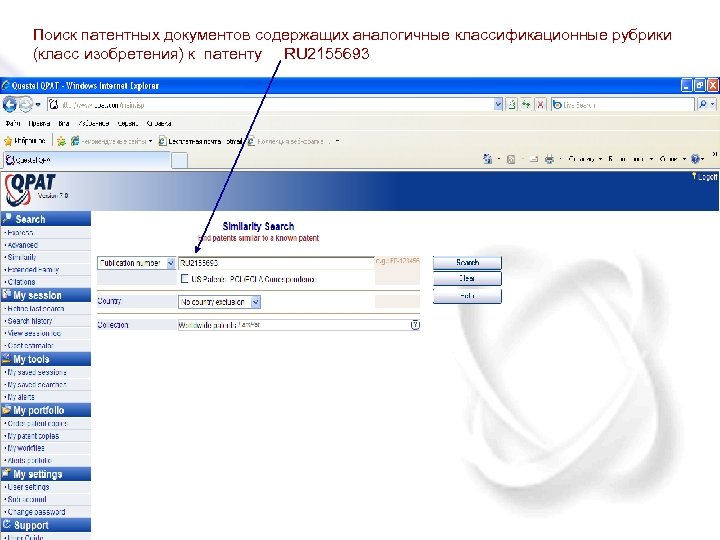Click the green Refresh arrows icon
Image resolution: width=720 pixels, height=540 pixels.
coord(526,105)
